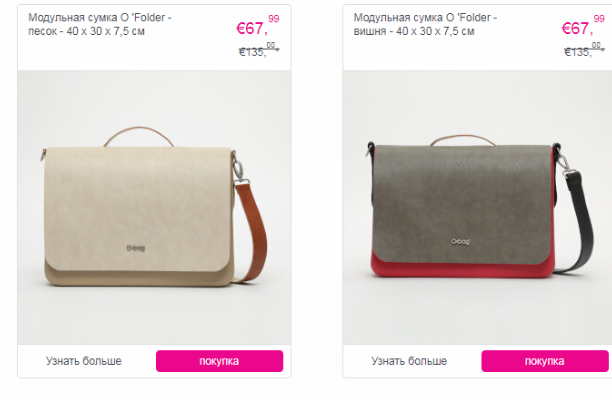
Task: Click the O bag logo on beige bag
Action: [135, 248]
